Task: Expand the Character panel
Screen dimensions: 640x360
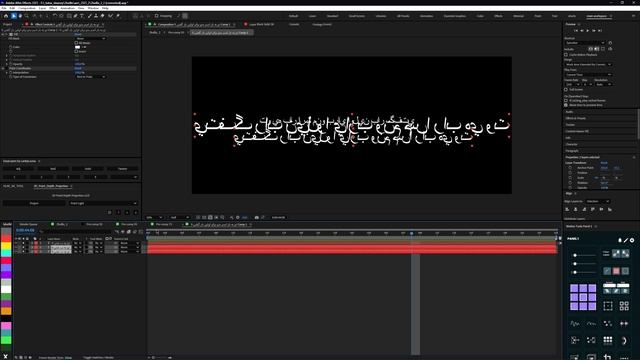Action: pyautogui.click(x=571, y=144)
